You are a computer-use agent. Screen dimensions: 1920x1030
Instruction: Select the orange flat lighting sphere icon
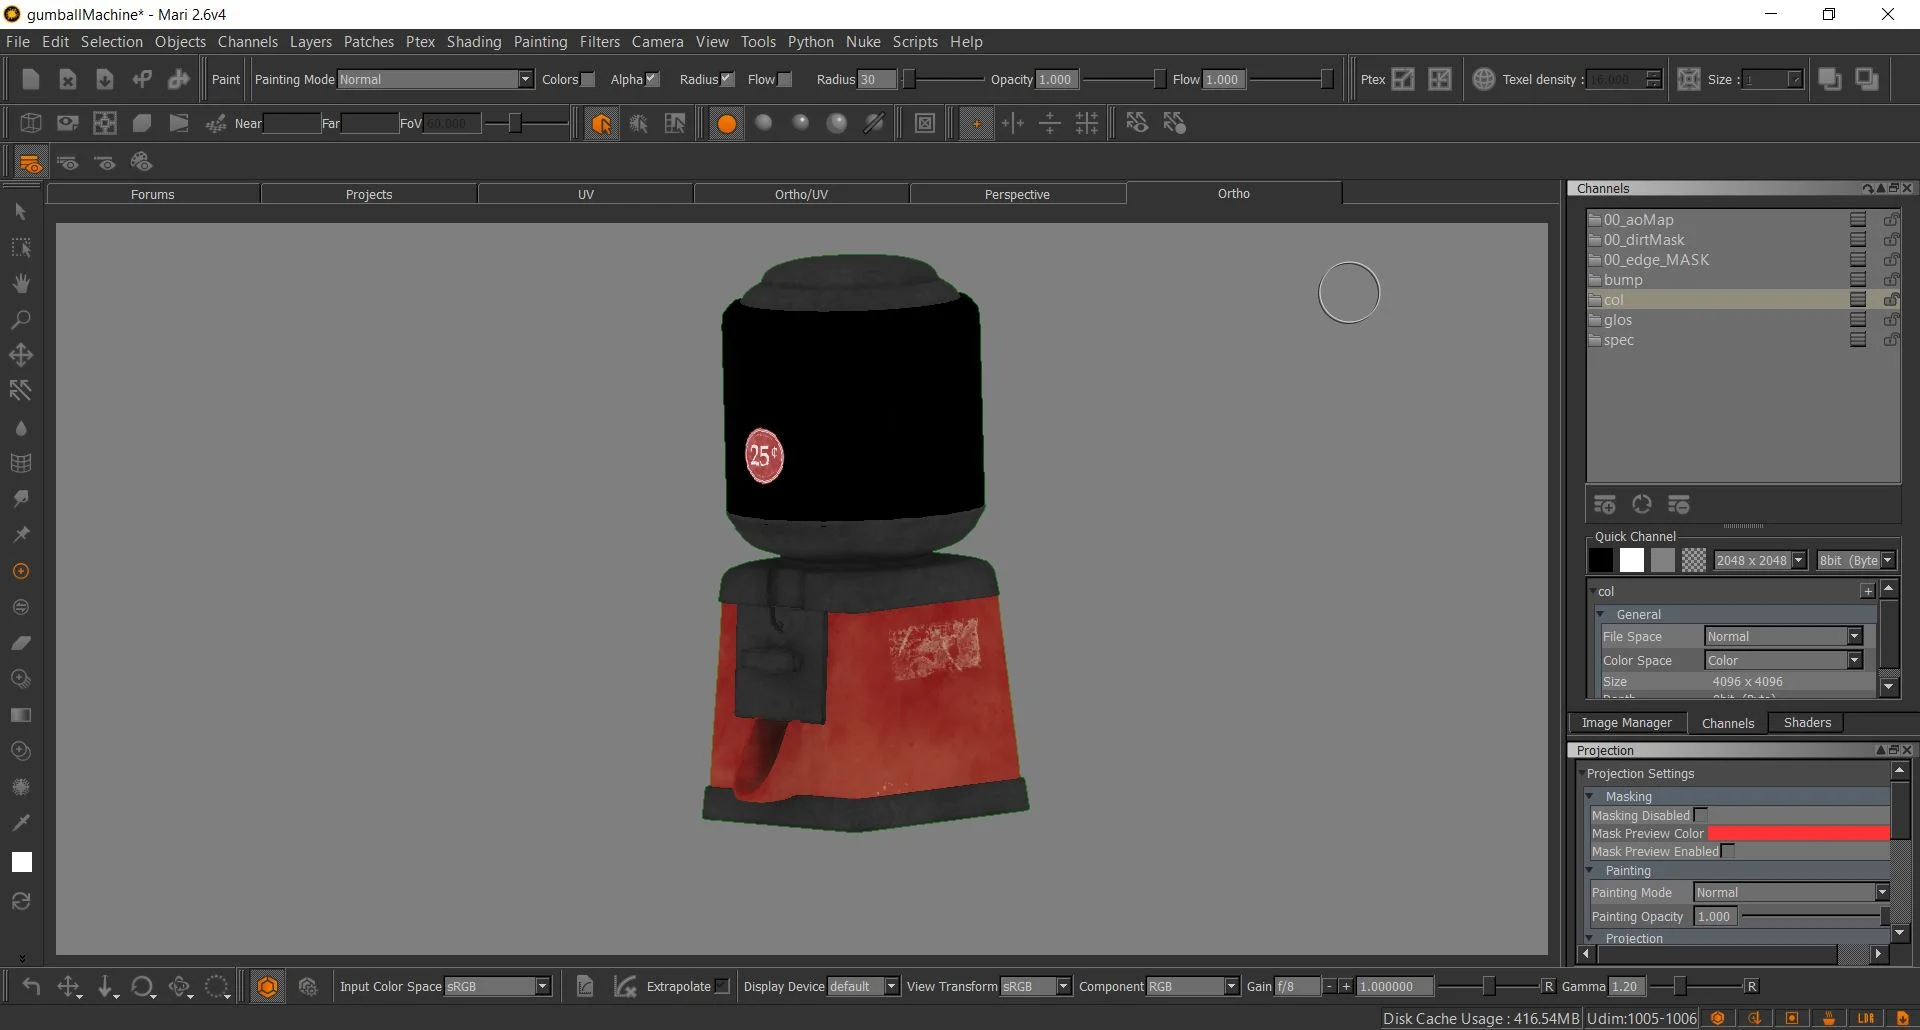727,124
